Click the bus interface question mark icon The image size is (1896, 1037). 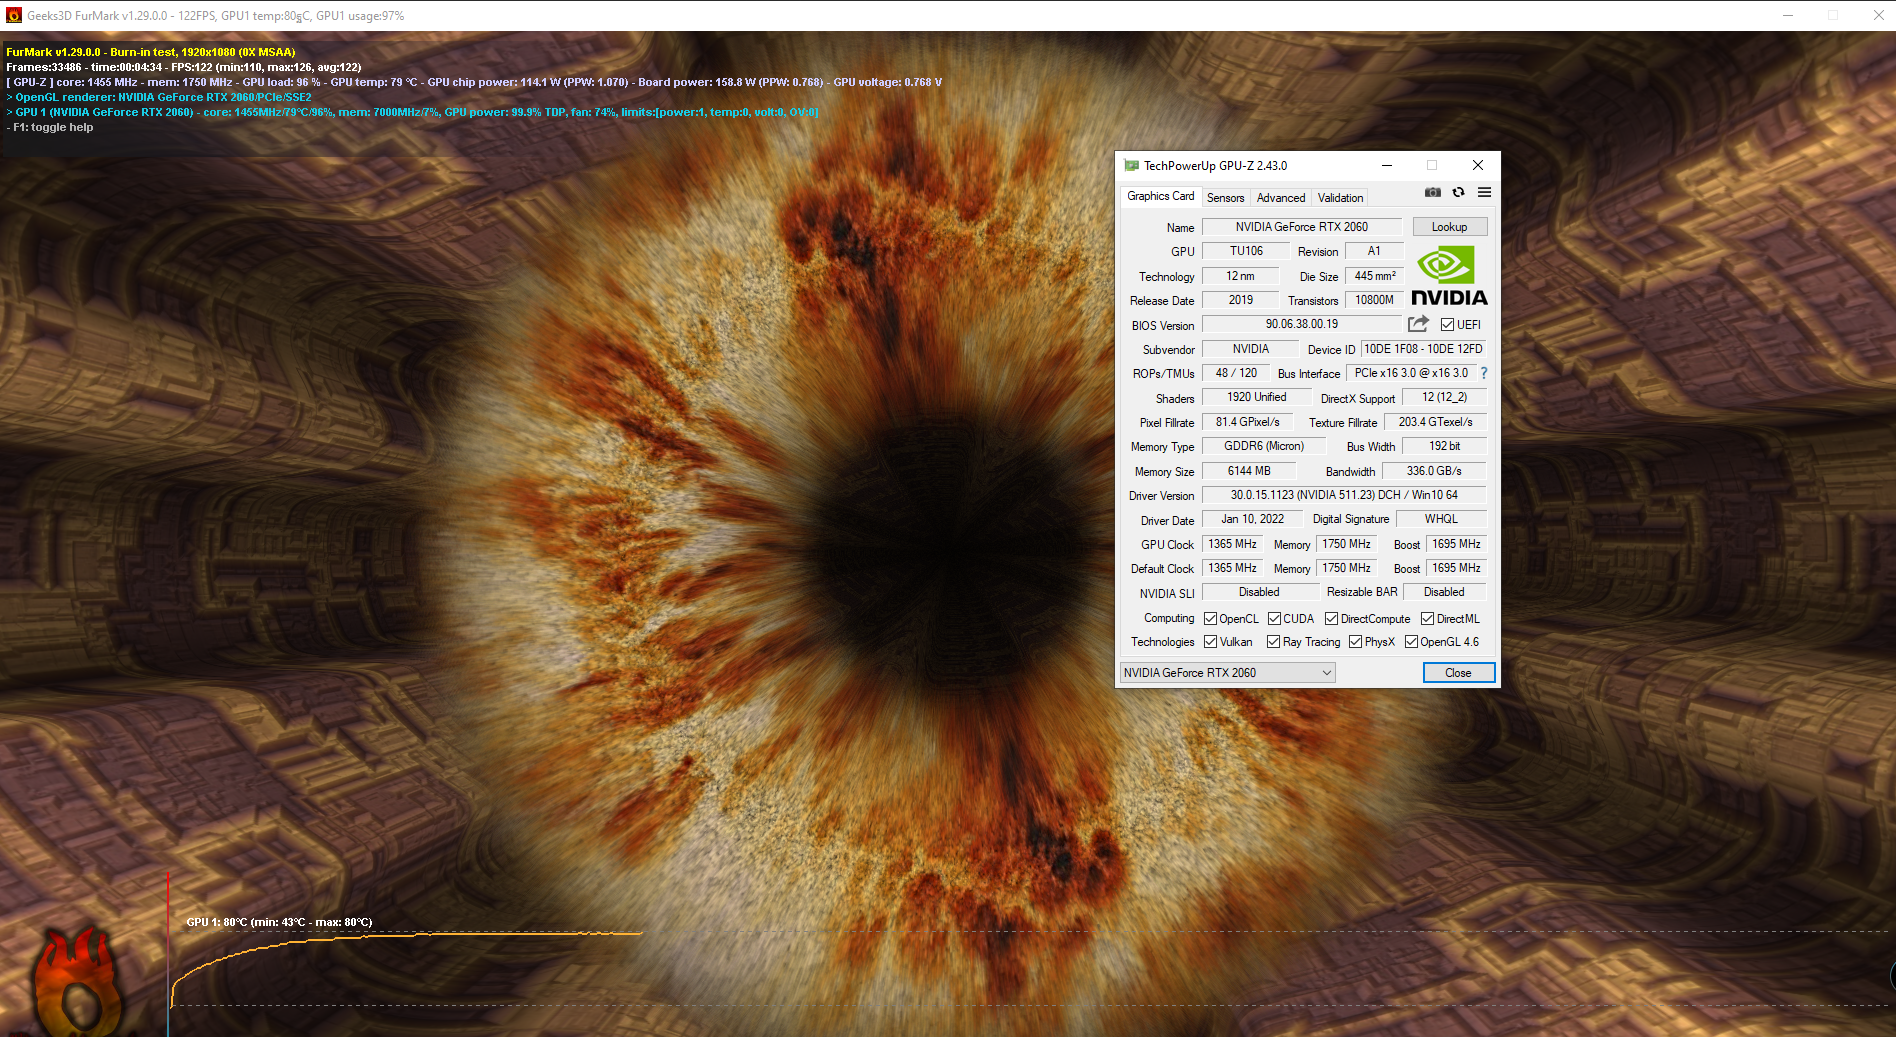pos(1483,373)
